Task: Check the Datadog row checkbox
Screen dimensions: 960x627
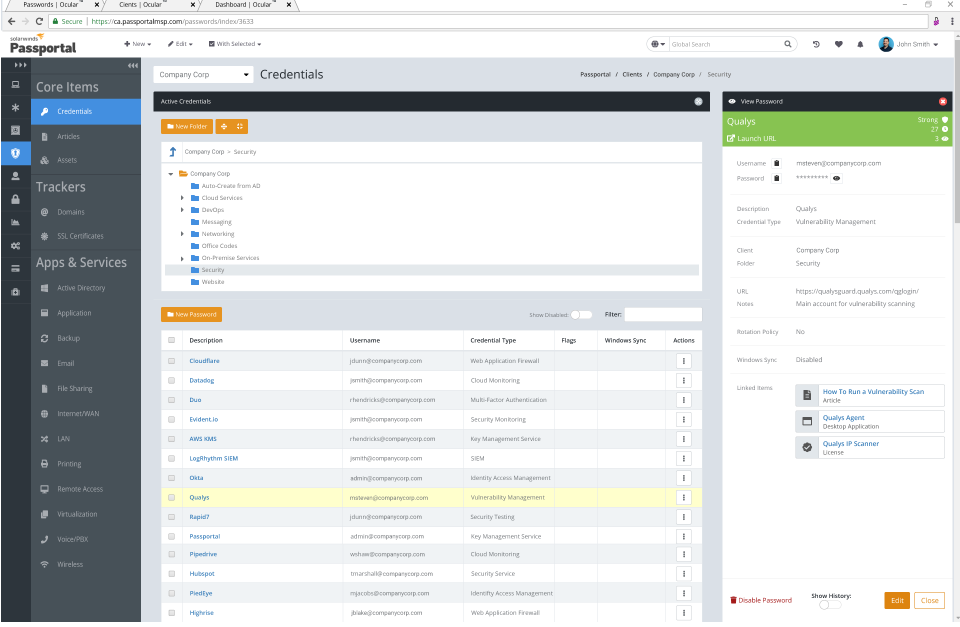Action: tap(171, 380)
